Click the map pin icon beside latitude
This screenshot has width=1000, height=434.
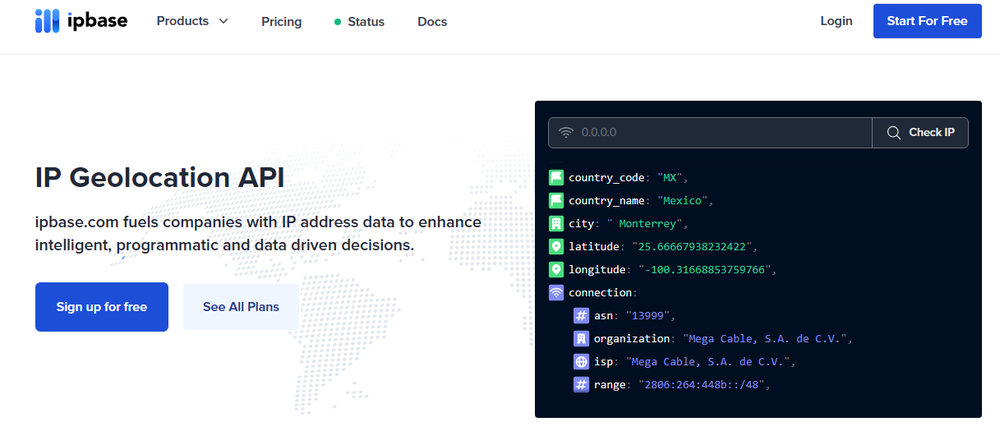tap(556, 247)
